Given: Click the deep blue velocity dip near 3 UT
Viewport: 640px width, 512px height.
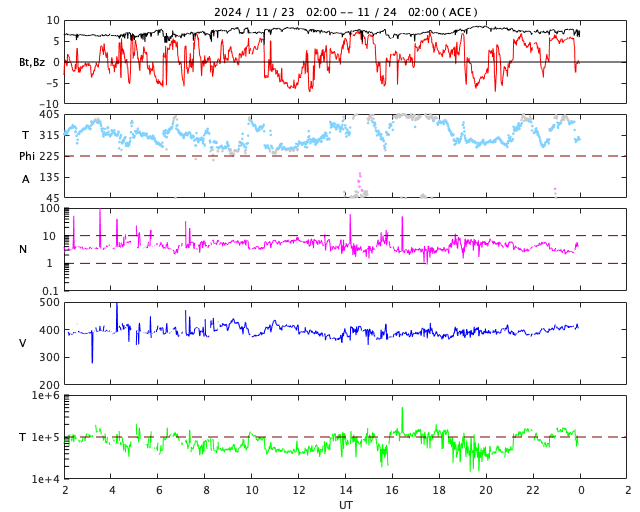Looking at the screenshot, I should [92, 355].
